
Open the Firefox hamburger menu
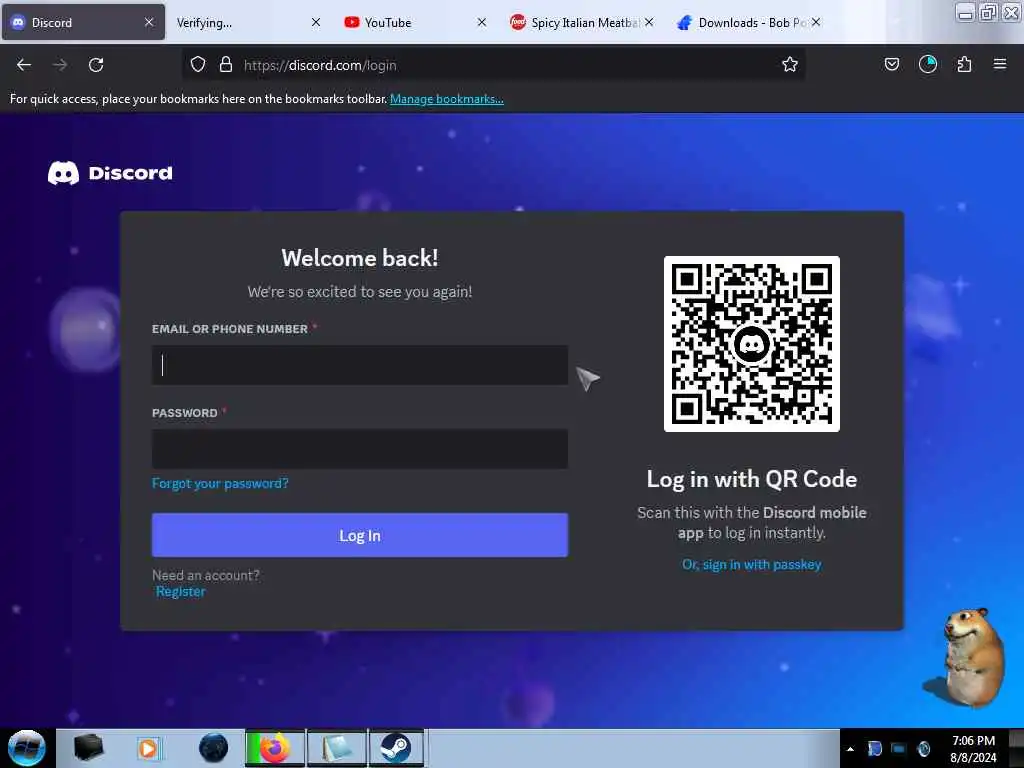[999, 64]
